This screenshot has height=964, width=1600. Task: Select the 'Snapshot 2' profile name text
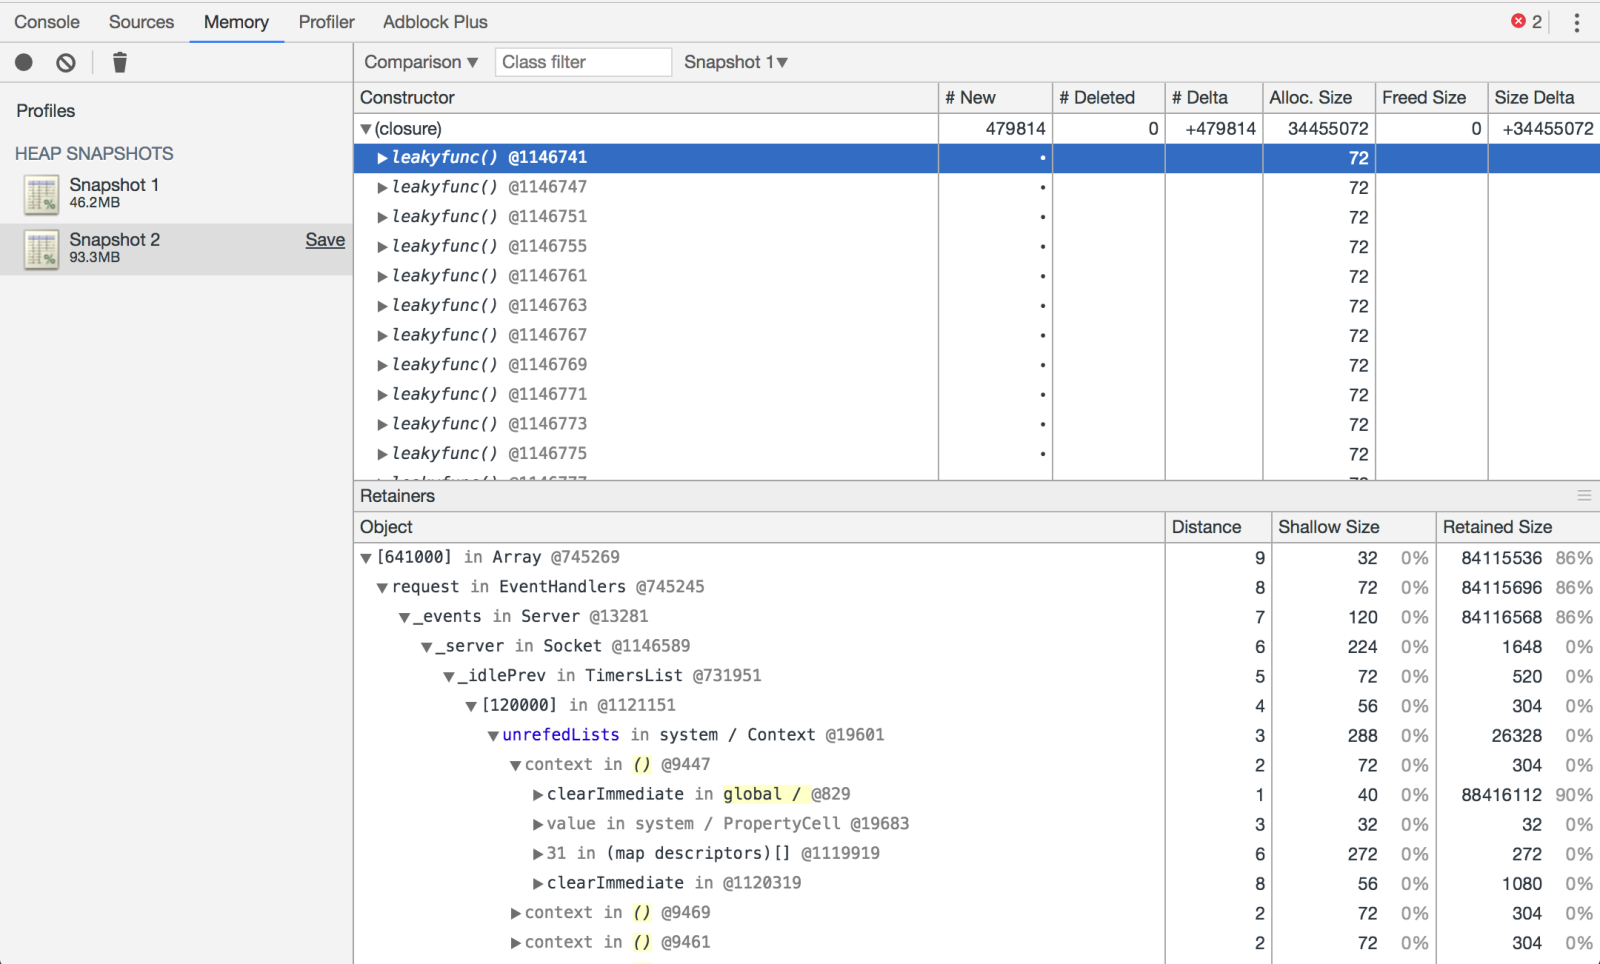coord(114,240)
